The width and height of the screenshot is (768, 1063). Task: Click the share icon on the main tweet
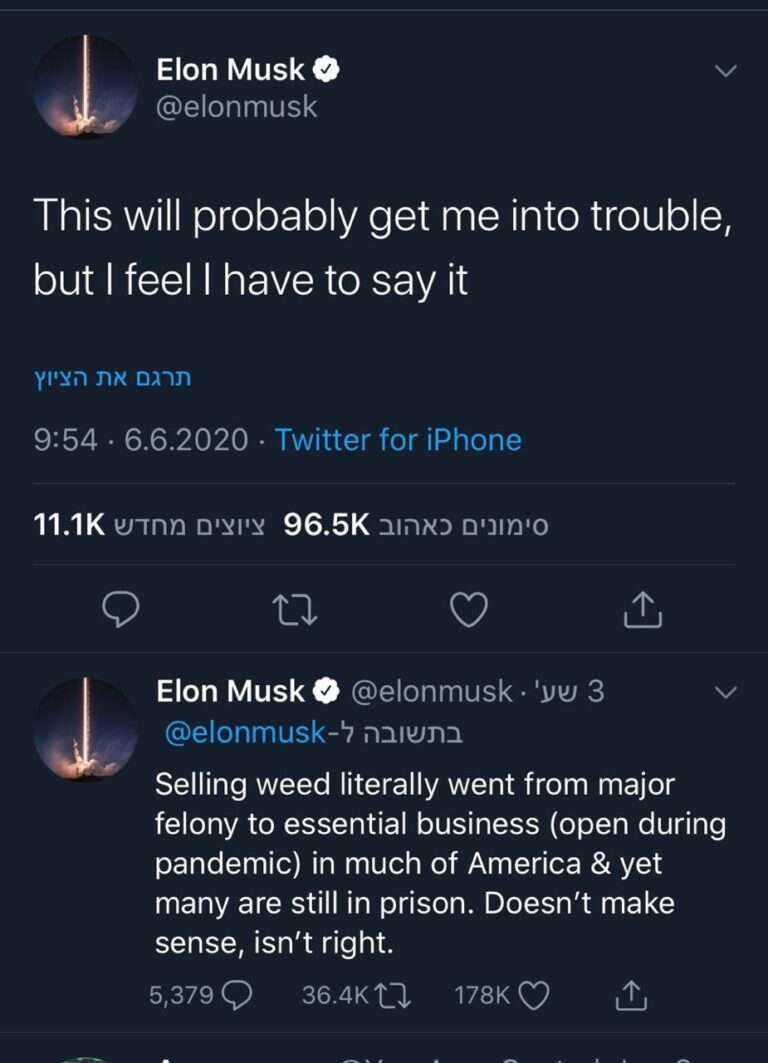[x=642, y=608]
